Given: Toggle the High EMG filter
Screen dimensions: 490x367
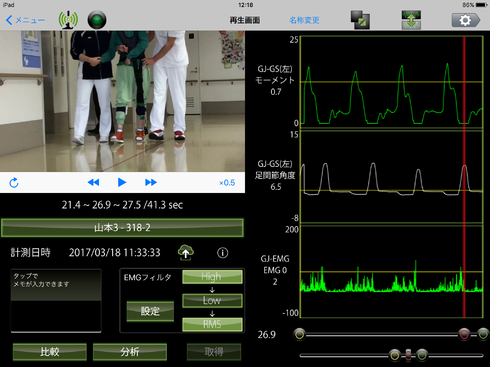Looking at the screenshot, I should click(212, 277).
